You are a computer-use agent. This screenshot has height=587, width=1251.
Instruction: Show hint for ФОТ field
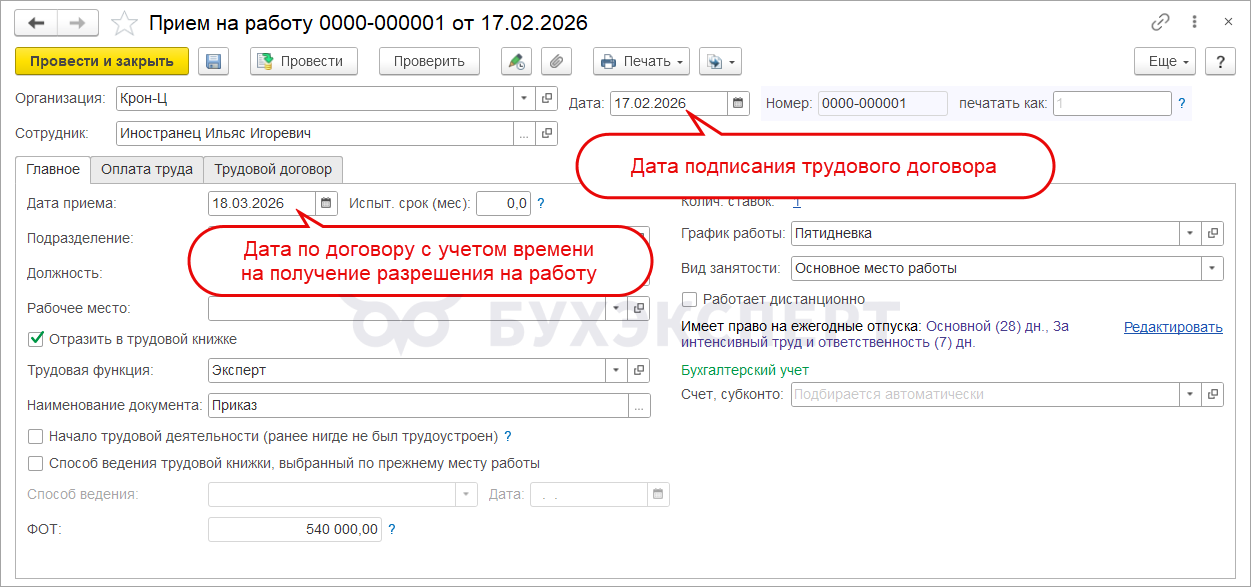pyautogui.click(x=392, y=529)
